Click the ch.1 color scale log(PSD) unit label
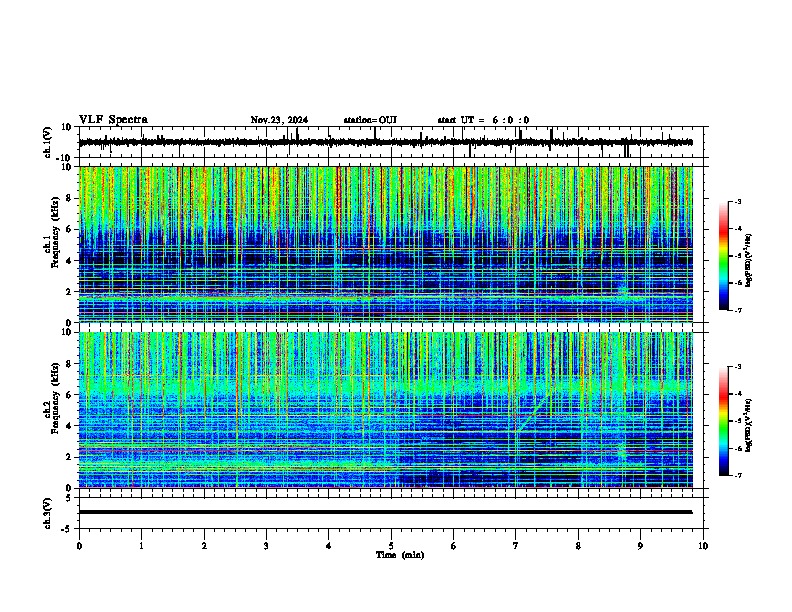This screenshot has height=612, width=792. click(x=749, y=260)
